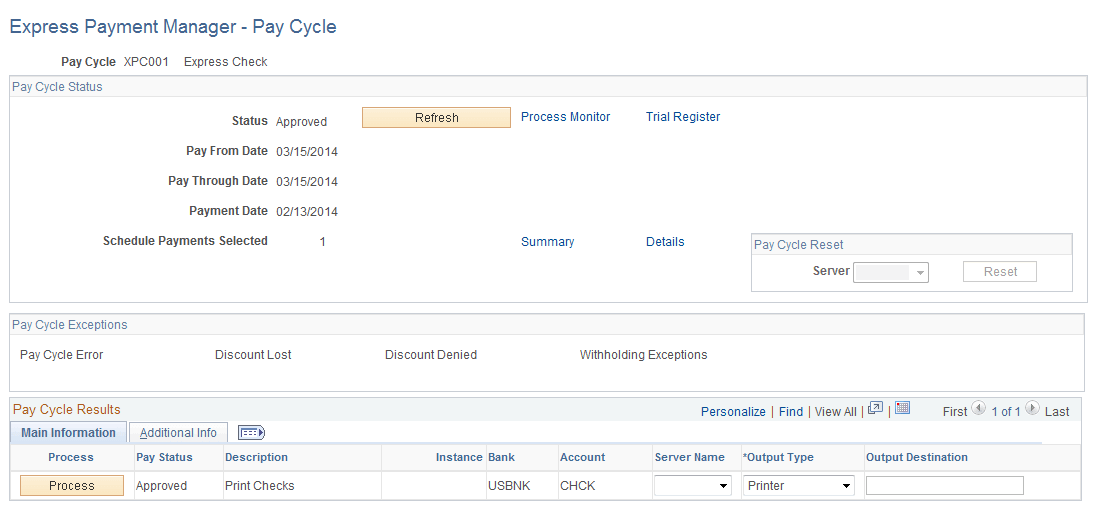
Task: Select the Payment Date value '02/13/2014'
Action: [x=306, y=211]
